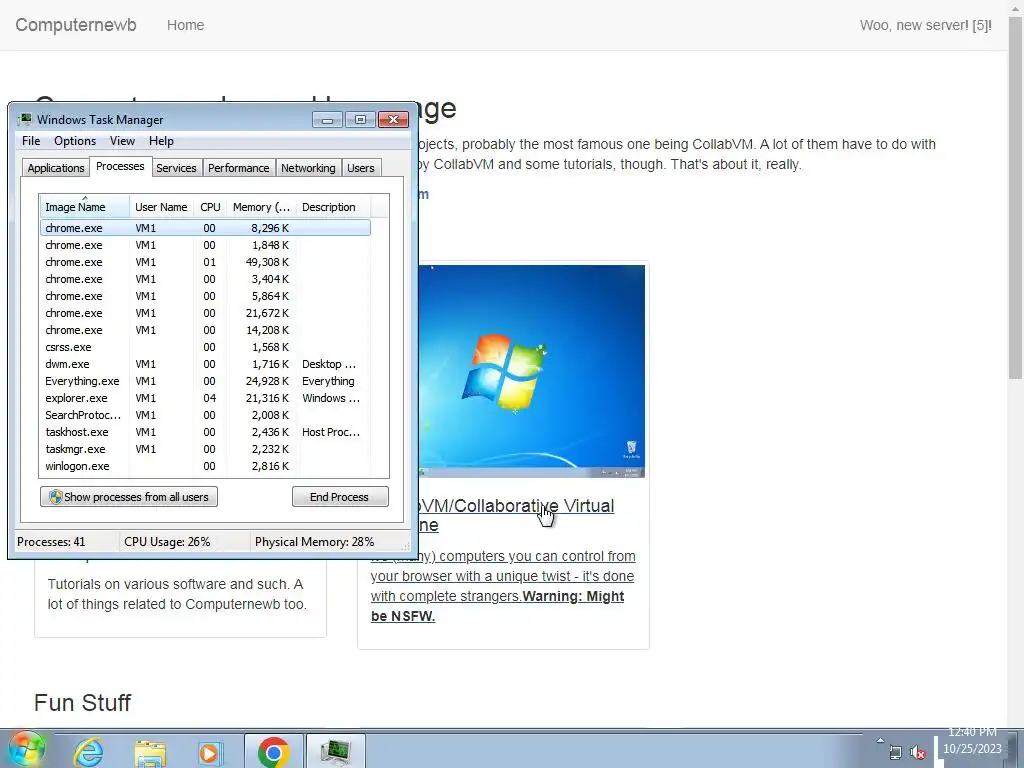The image size is (1024, 768).
Task: Click CPU Usage: 26% in status bar
Action: (167, 541)
